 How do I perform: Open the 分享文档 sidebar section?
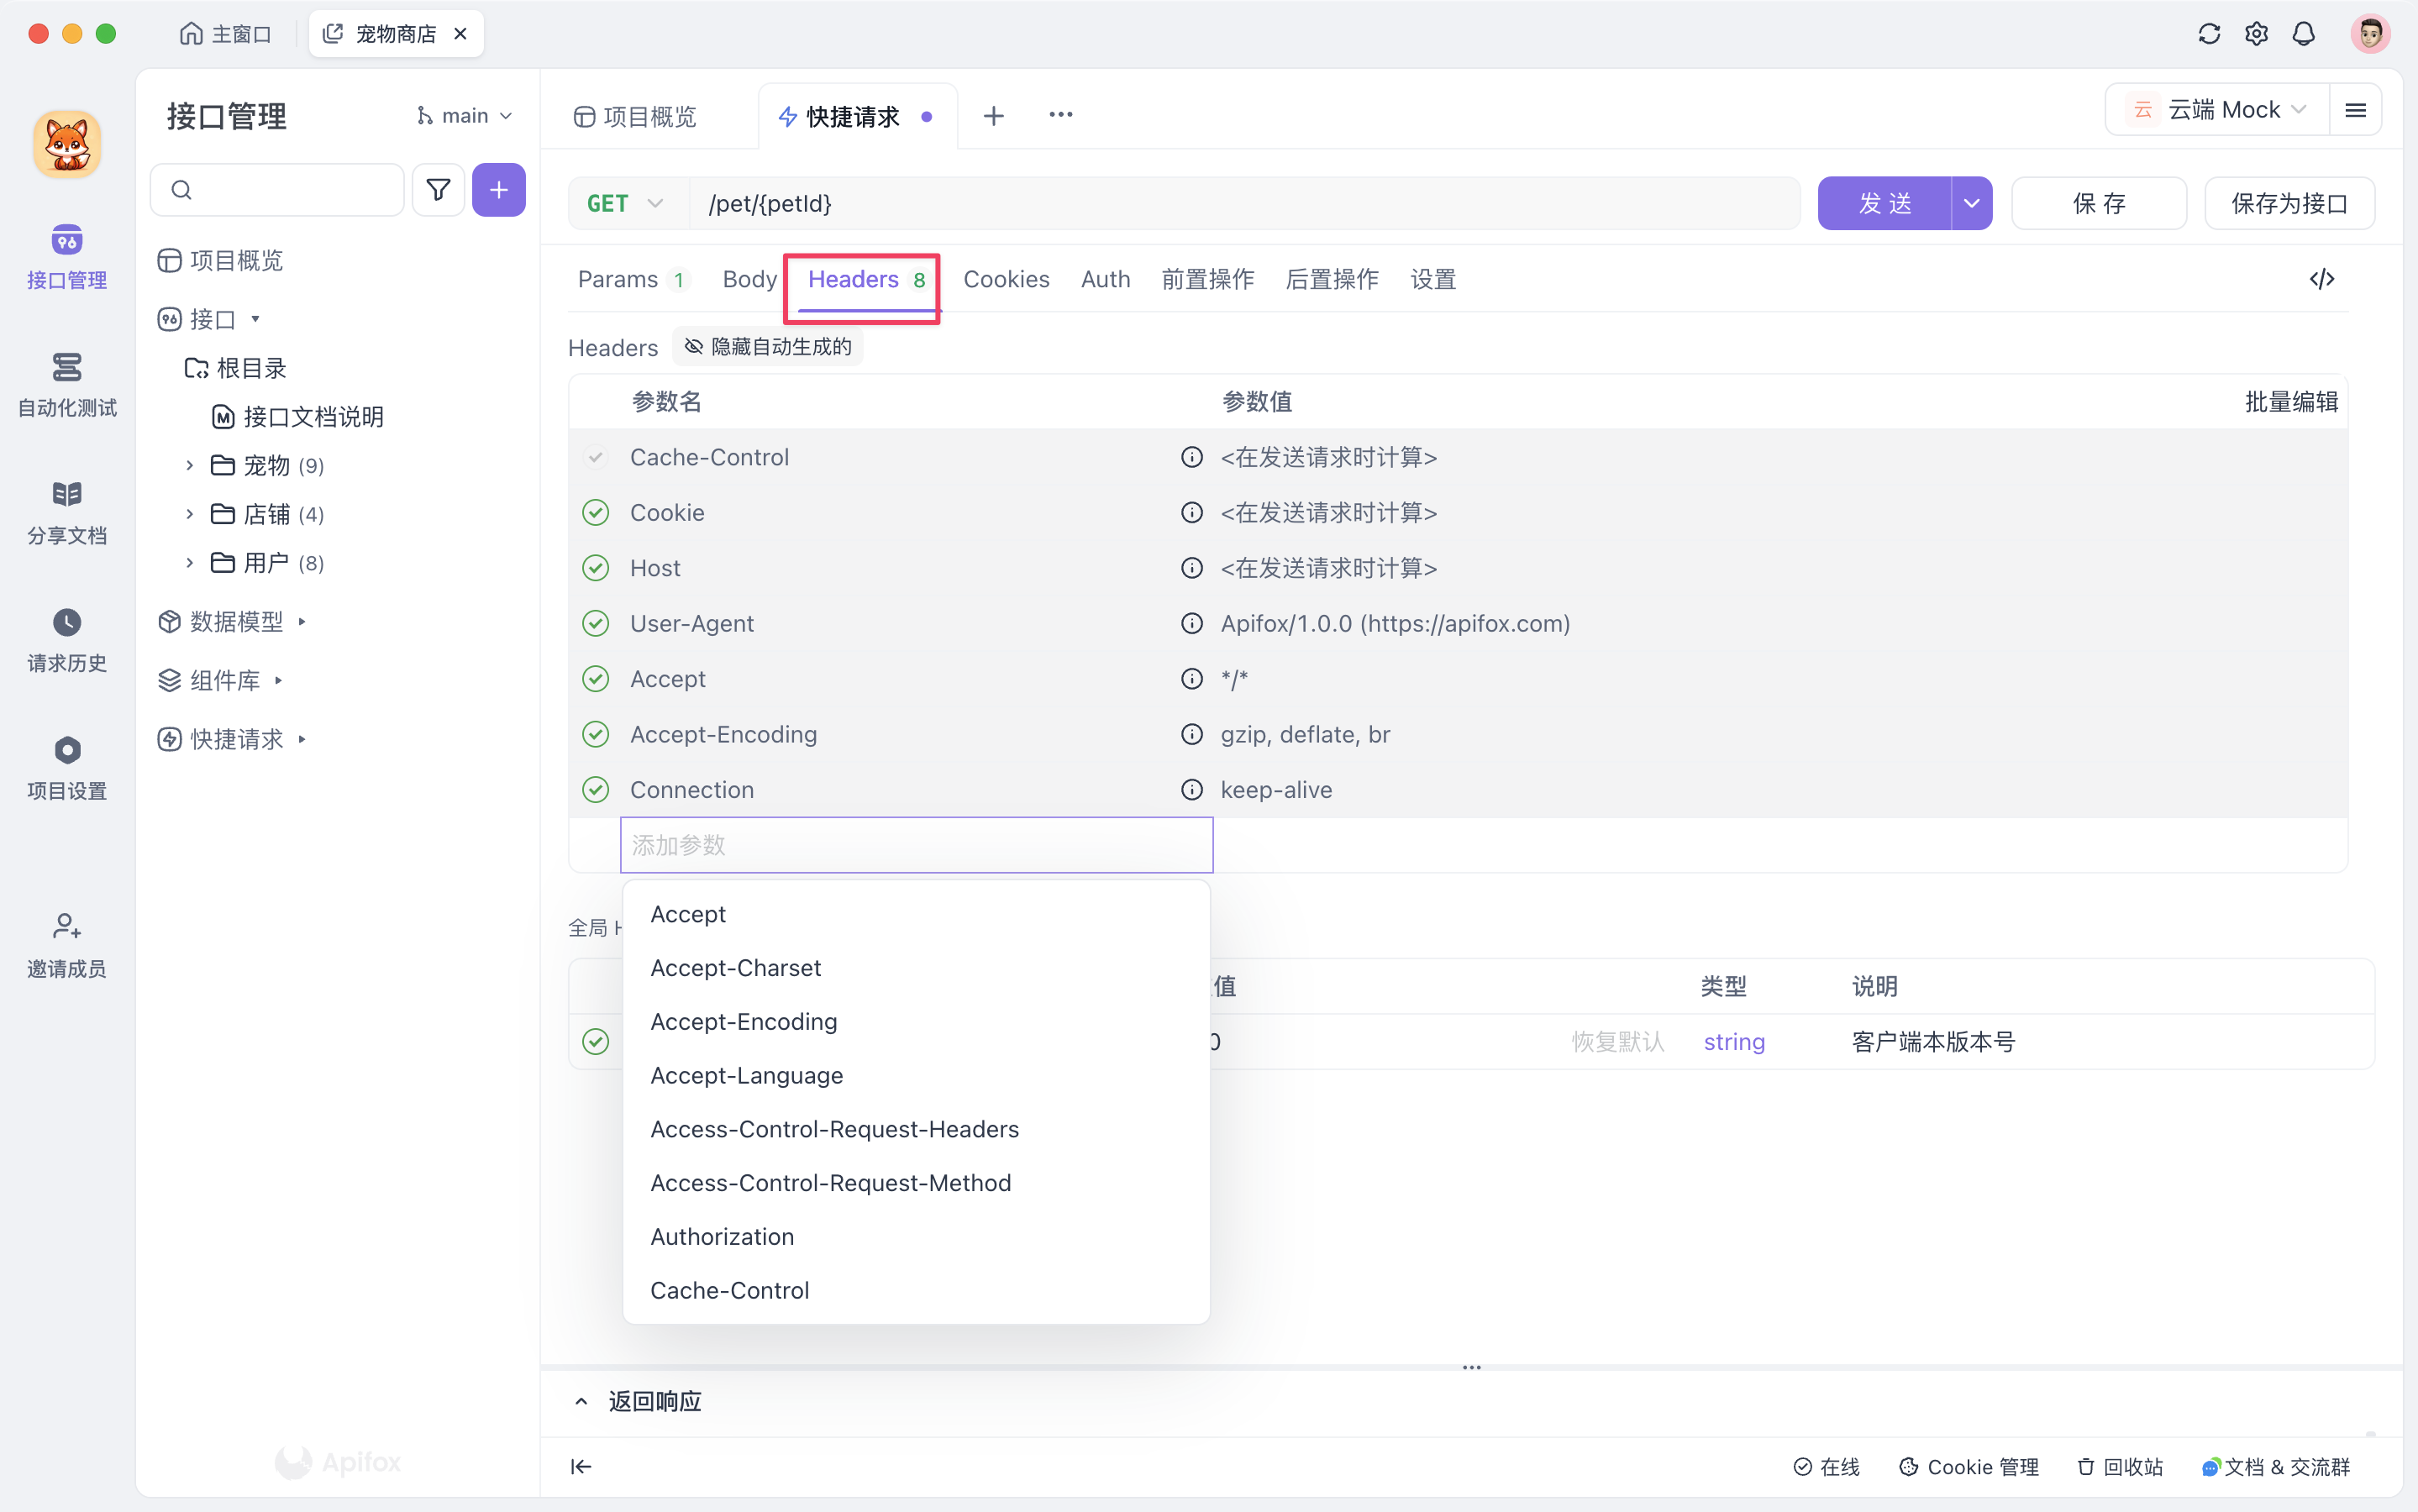coord(66,511)
